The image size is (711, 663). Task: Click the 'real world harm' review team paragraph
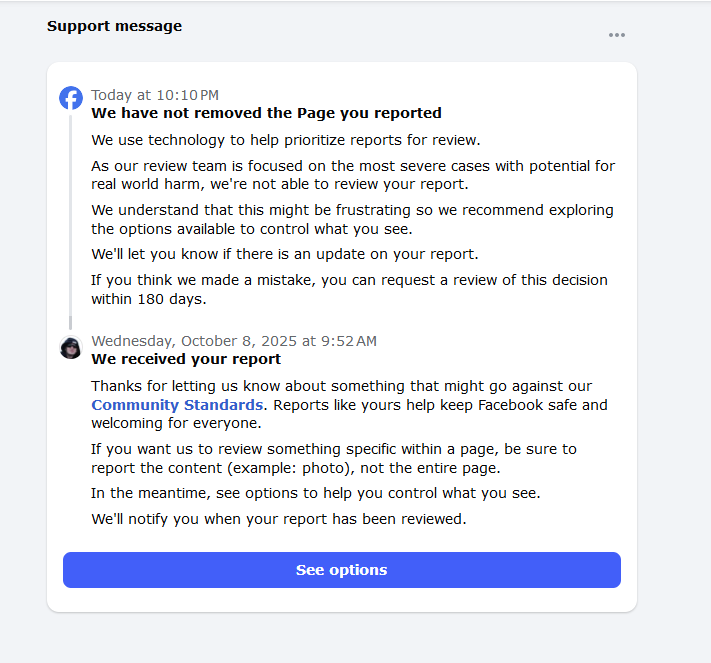point(352,175)
